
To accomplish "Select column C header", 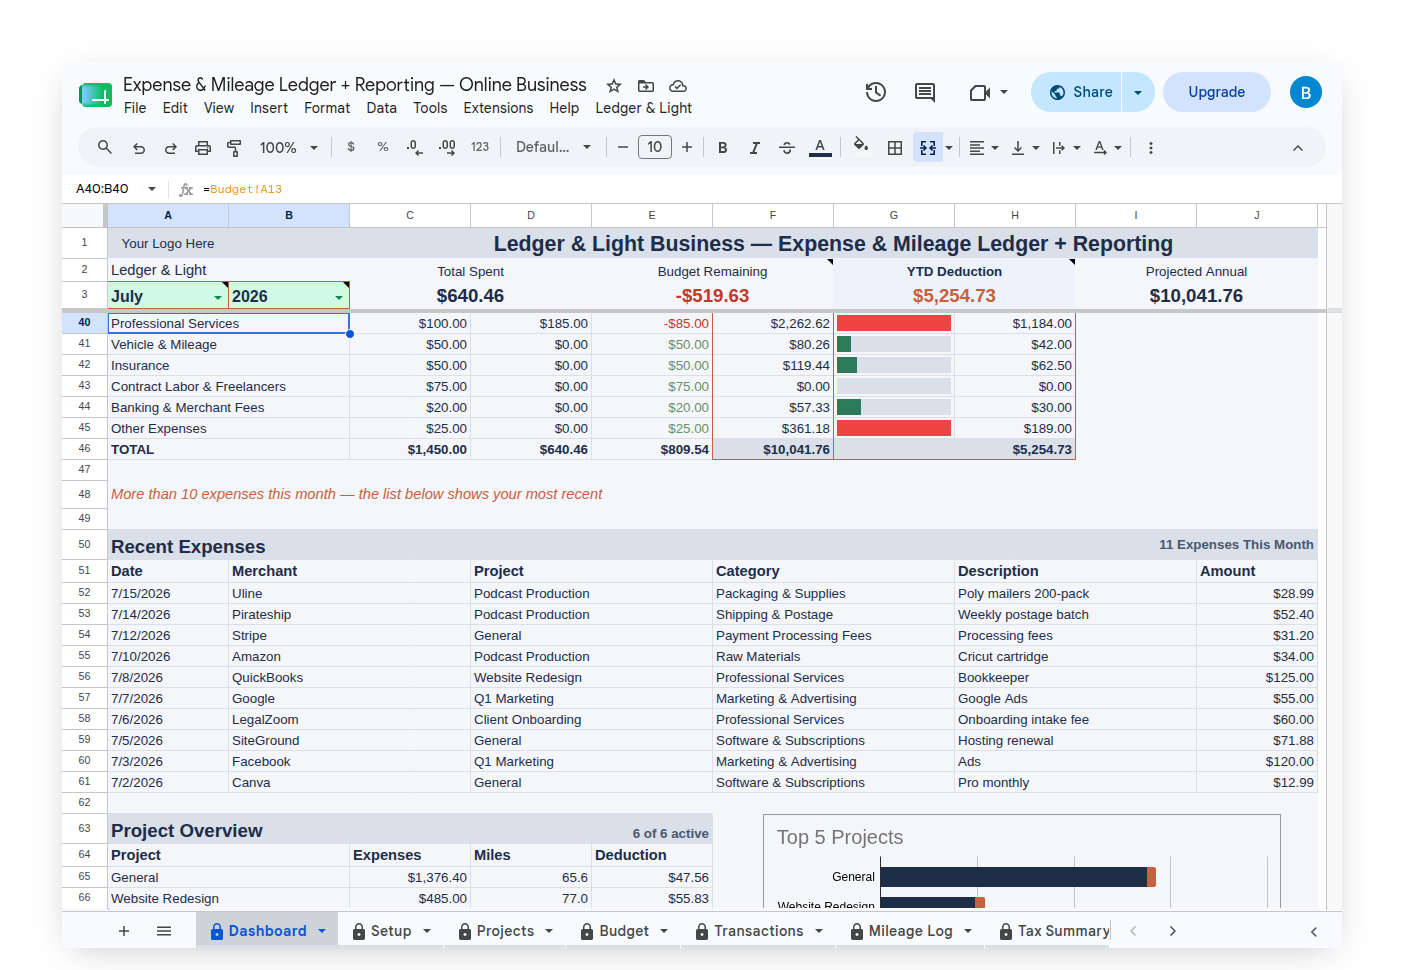I will pos(410,215).
